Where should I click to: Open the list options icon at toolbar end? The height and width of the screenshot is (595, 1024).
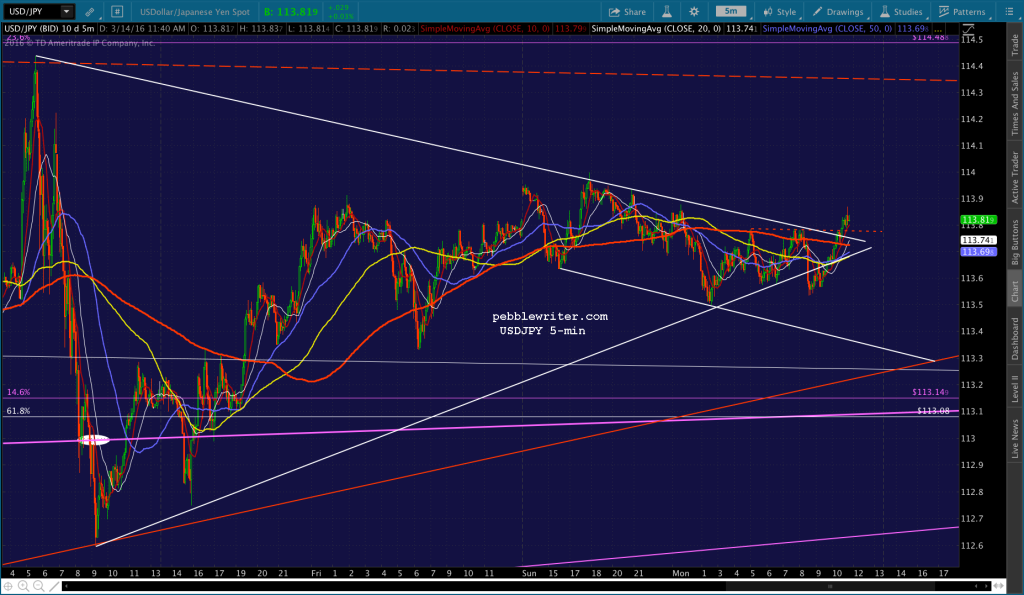1009,12
